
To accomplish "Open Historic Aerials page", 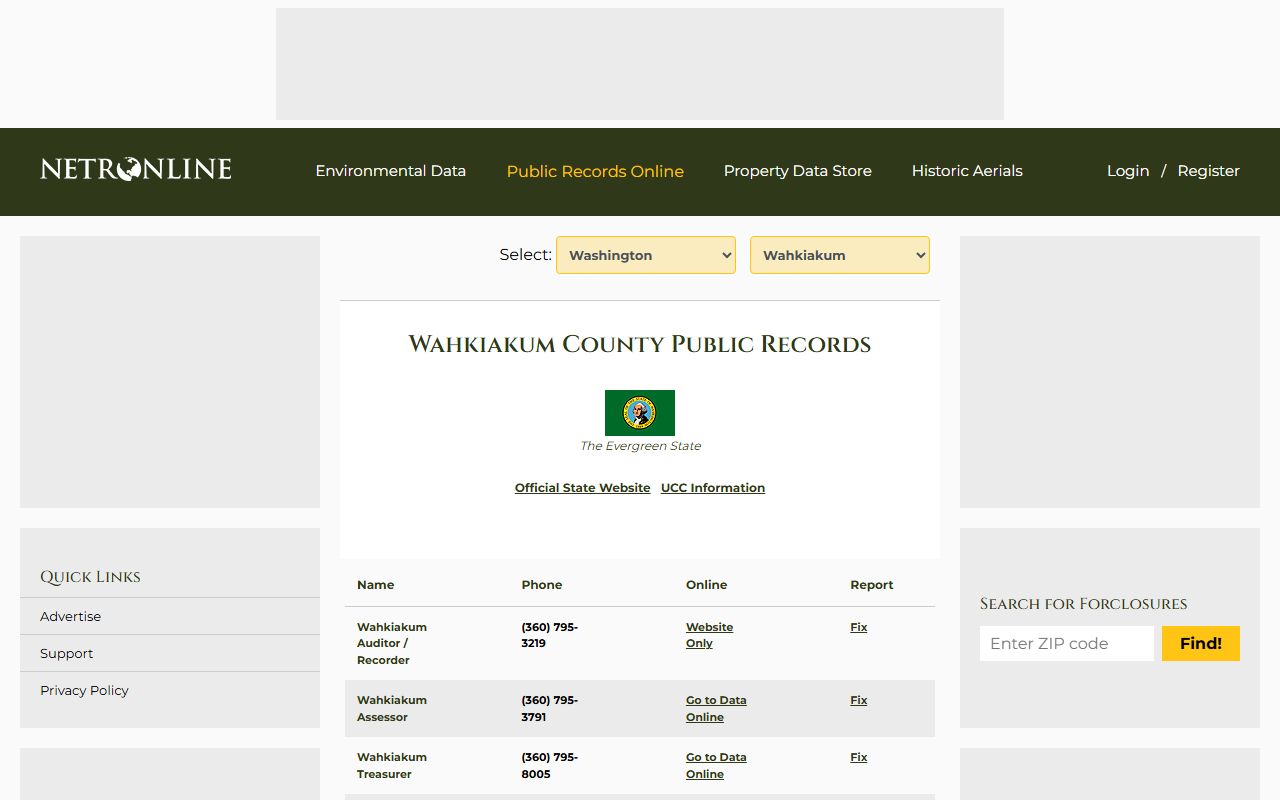I will [x=967, y=171].
